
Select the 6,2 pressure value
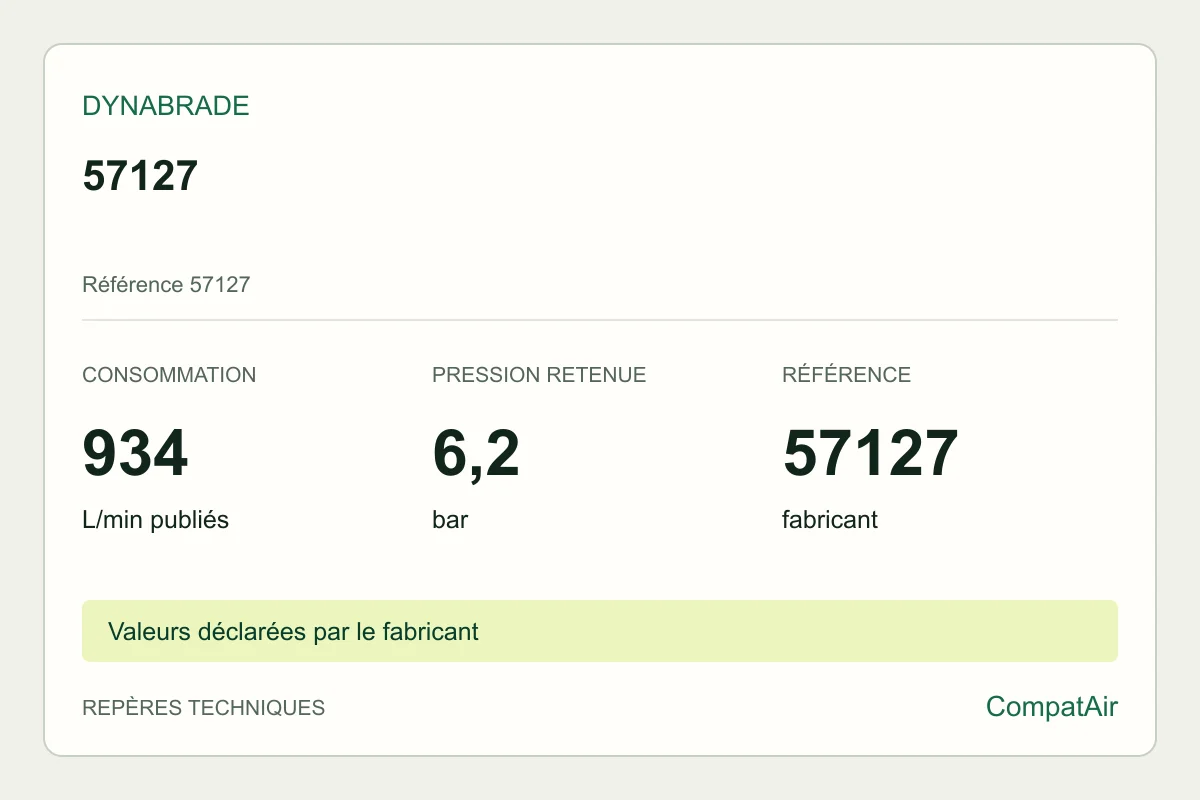click(x=476, y=454)
